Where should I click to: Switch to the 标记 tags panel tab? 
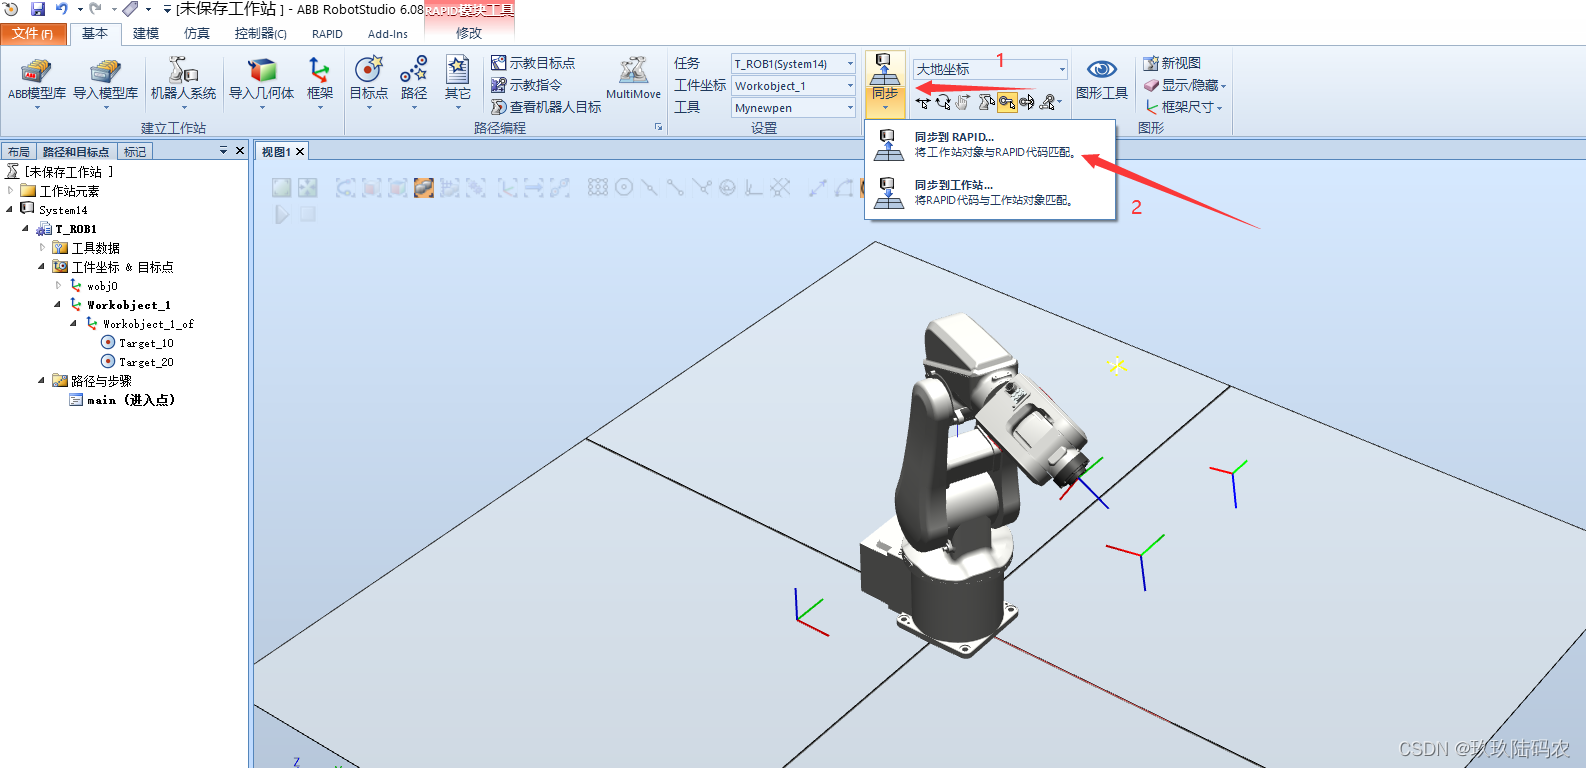click(x=135, y=151)
